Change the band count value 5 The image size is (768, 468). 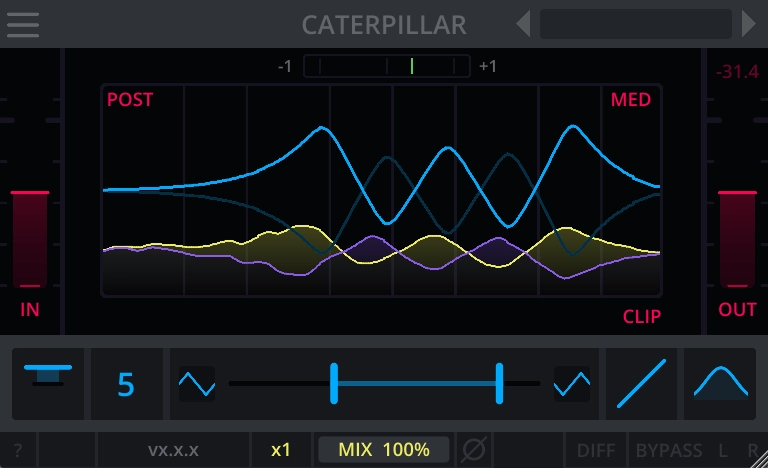coord(126,384)
